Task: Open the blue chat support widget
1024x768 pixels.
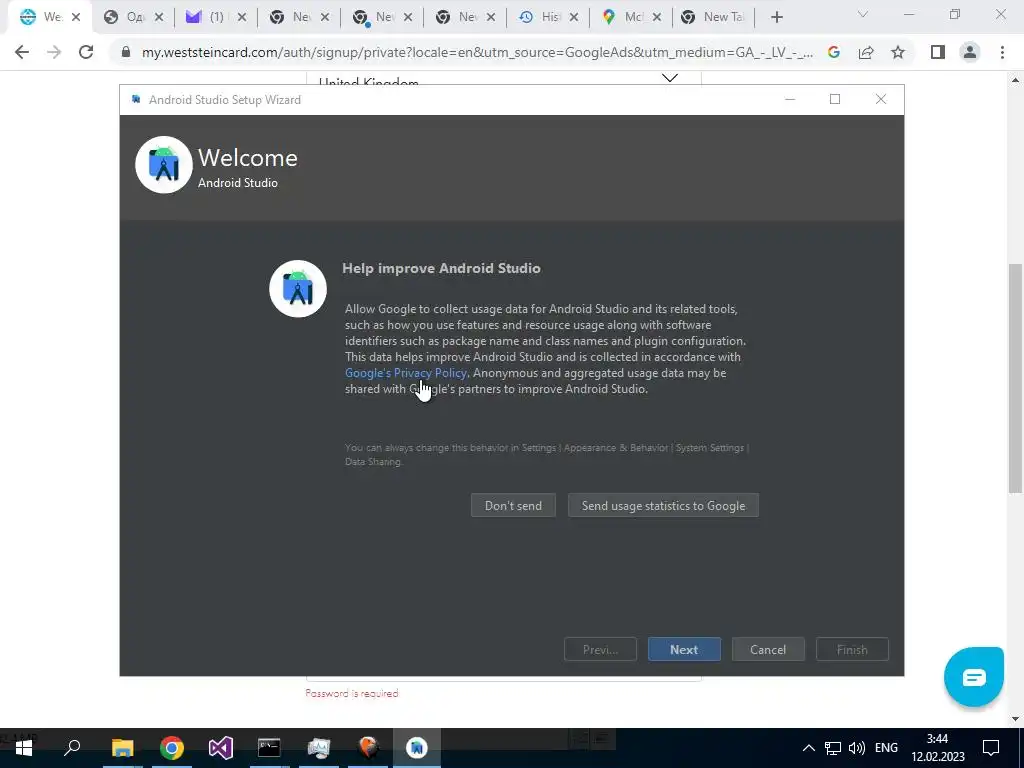Action: point(973,677)
